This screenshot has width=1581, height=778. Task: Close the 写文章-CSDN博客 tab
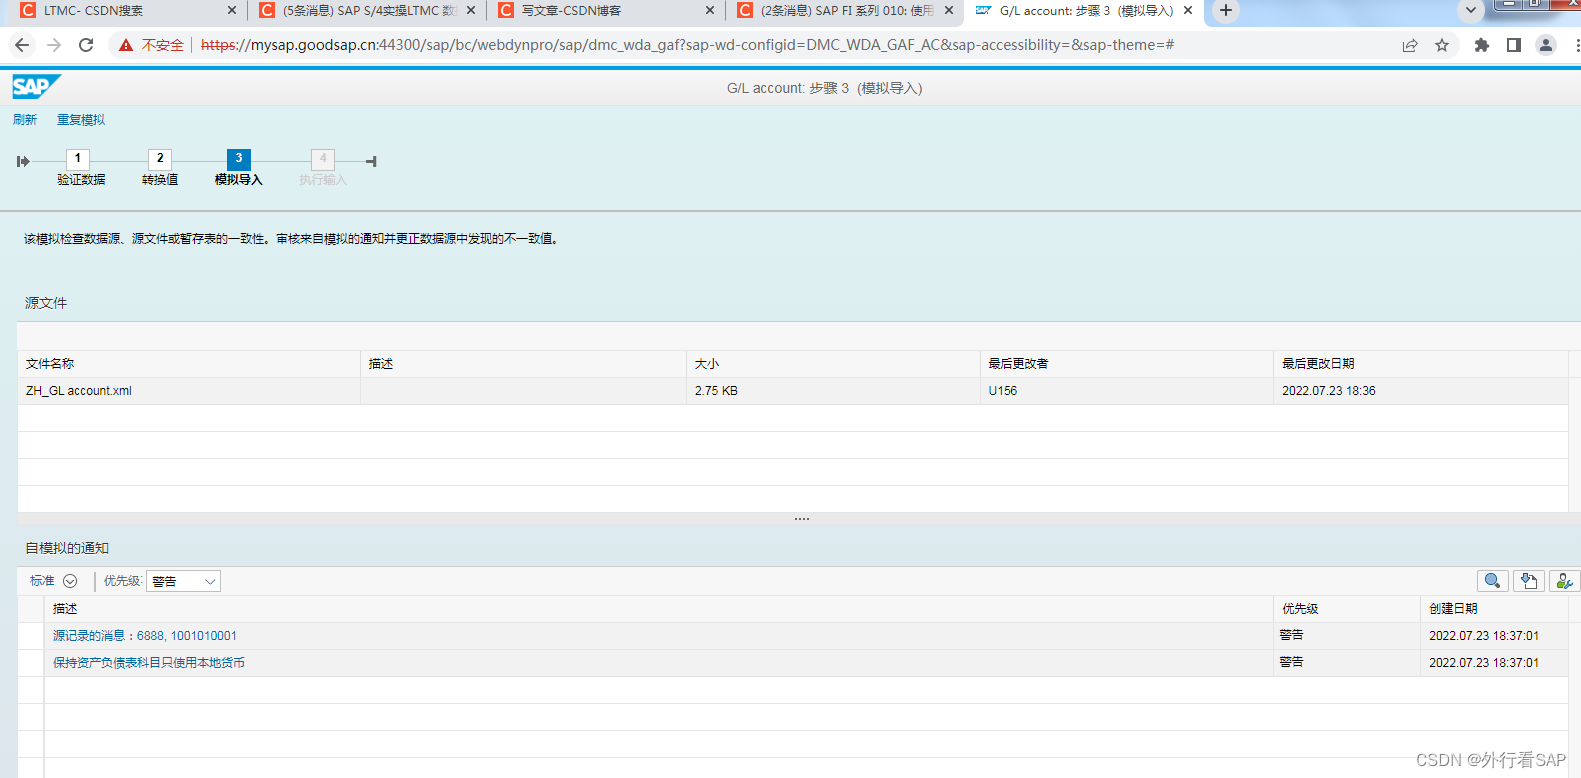(x=710, y=11)
